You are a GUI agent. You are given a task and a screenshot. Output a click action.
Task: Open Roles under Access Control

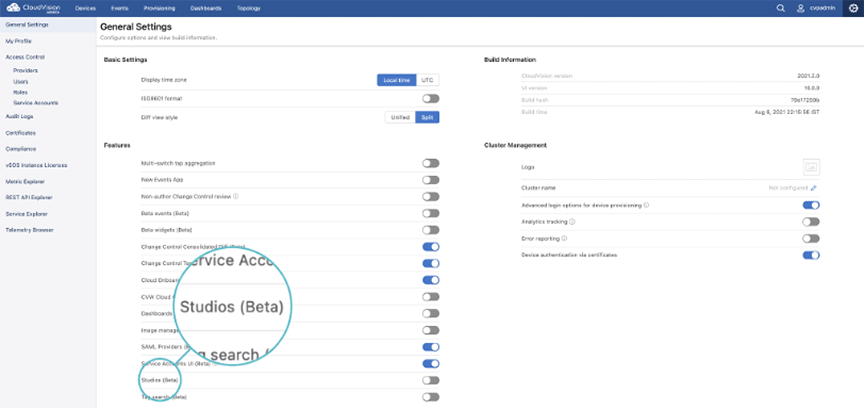tap(20, 92)
